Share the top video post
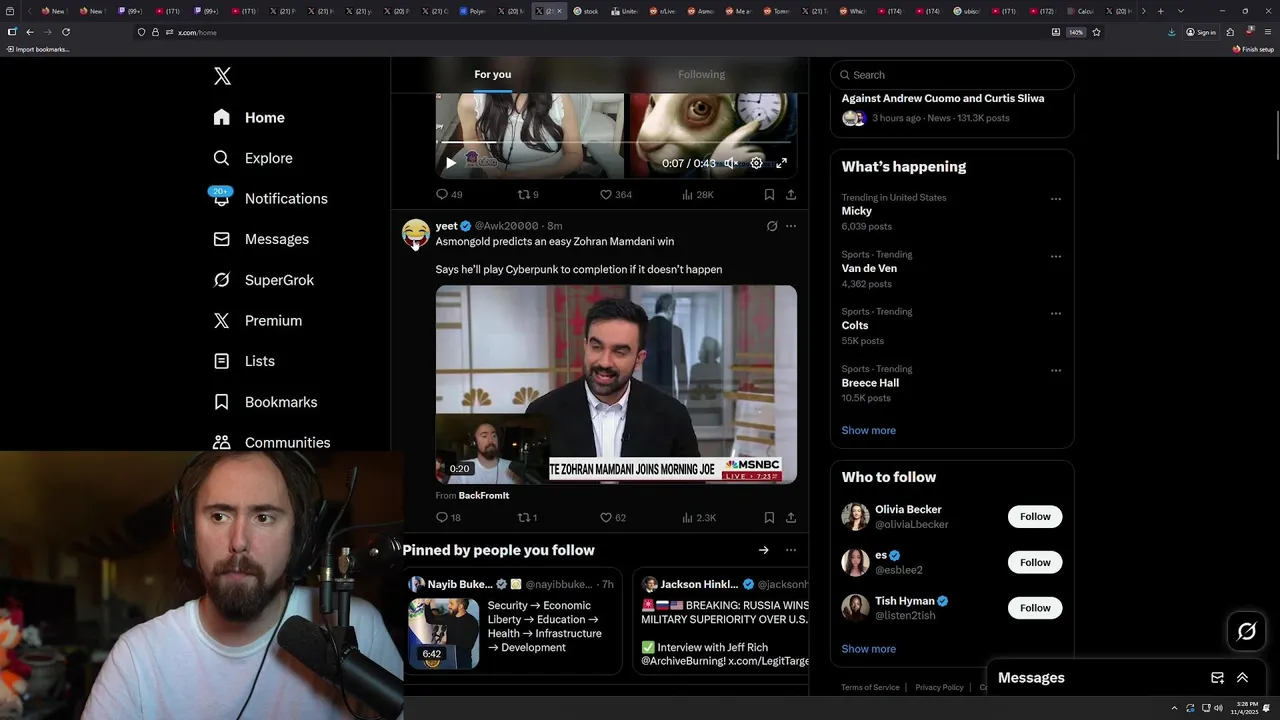1280x720 pixels. 791,194
